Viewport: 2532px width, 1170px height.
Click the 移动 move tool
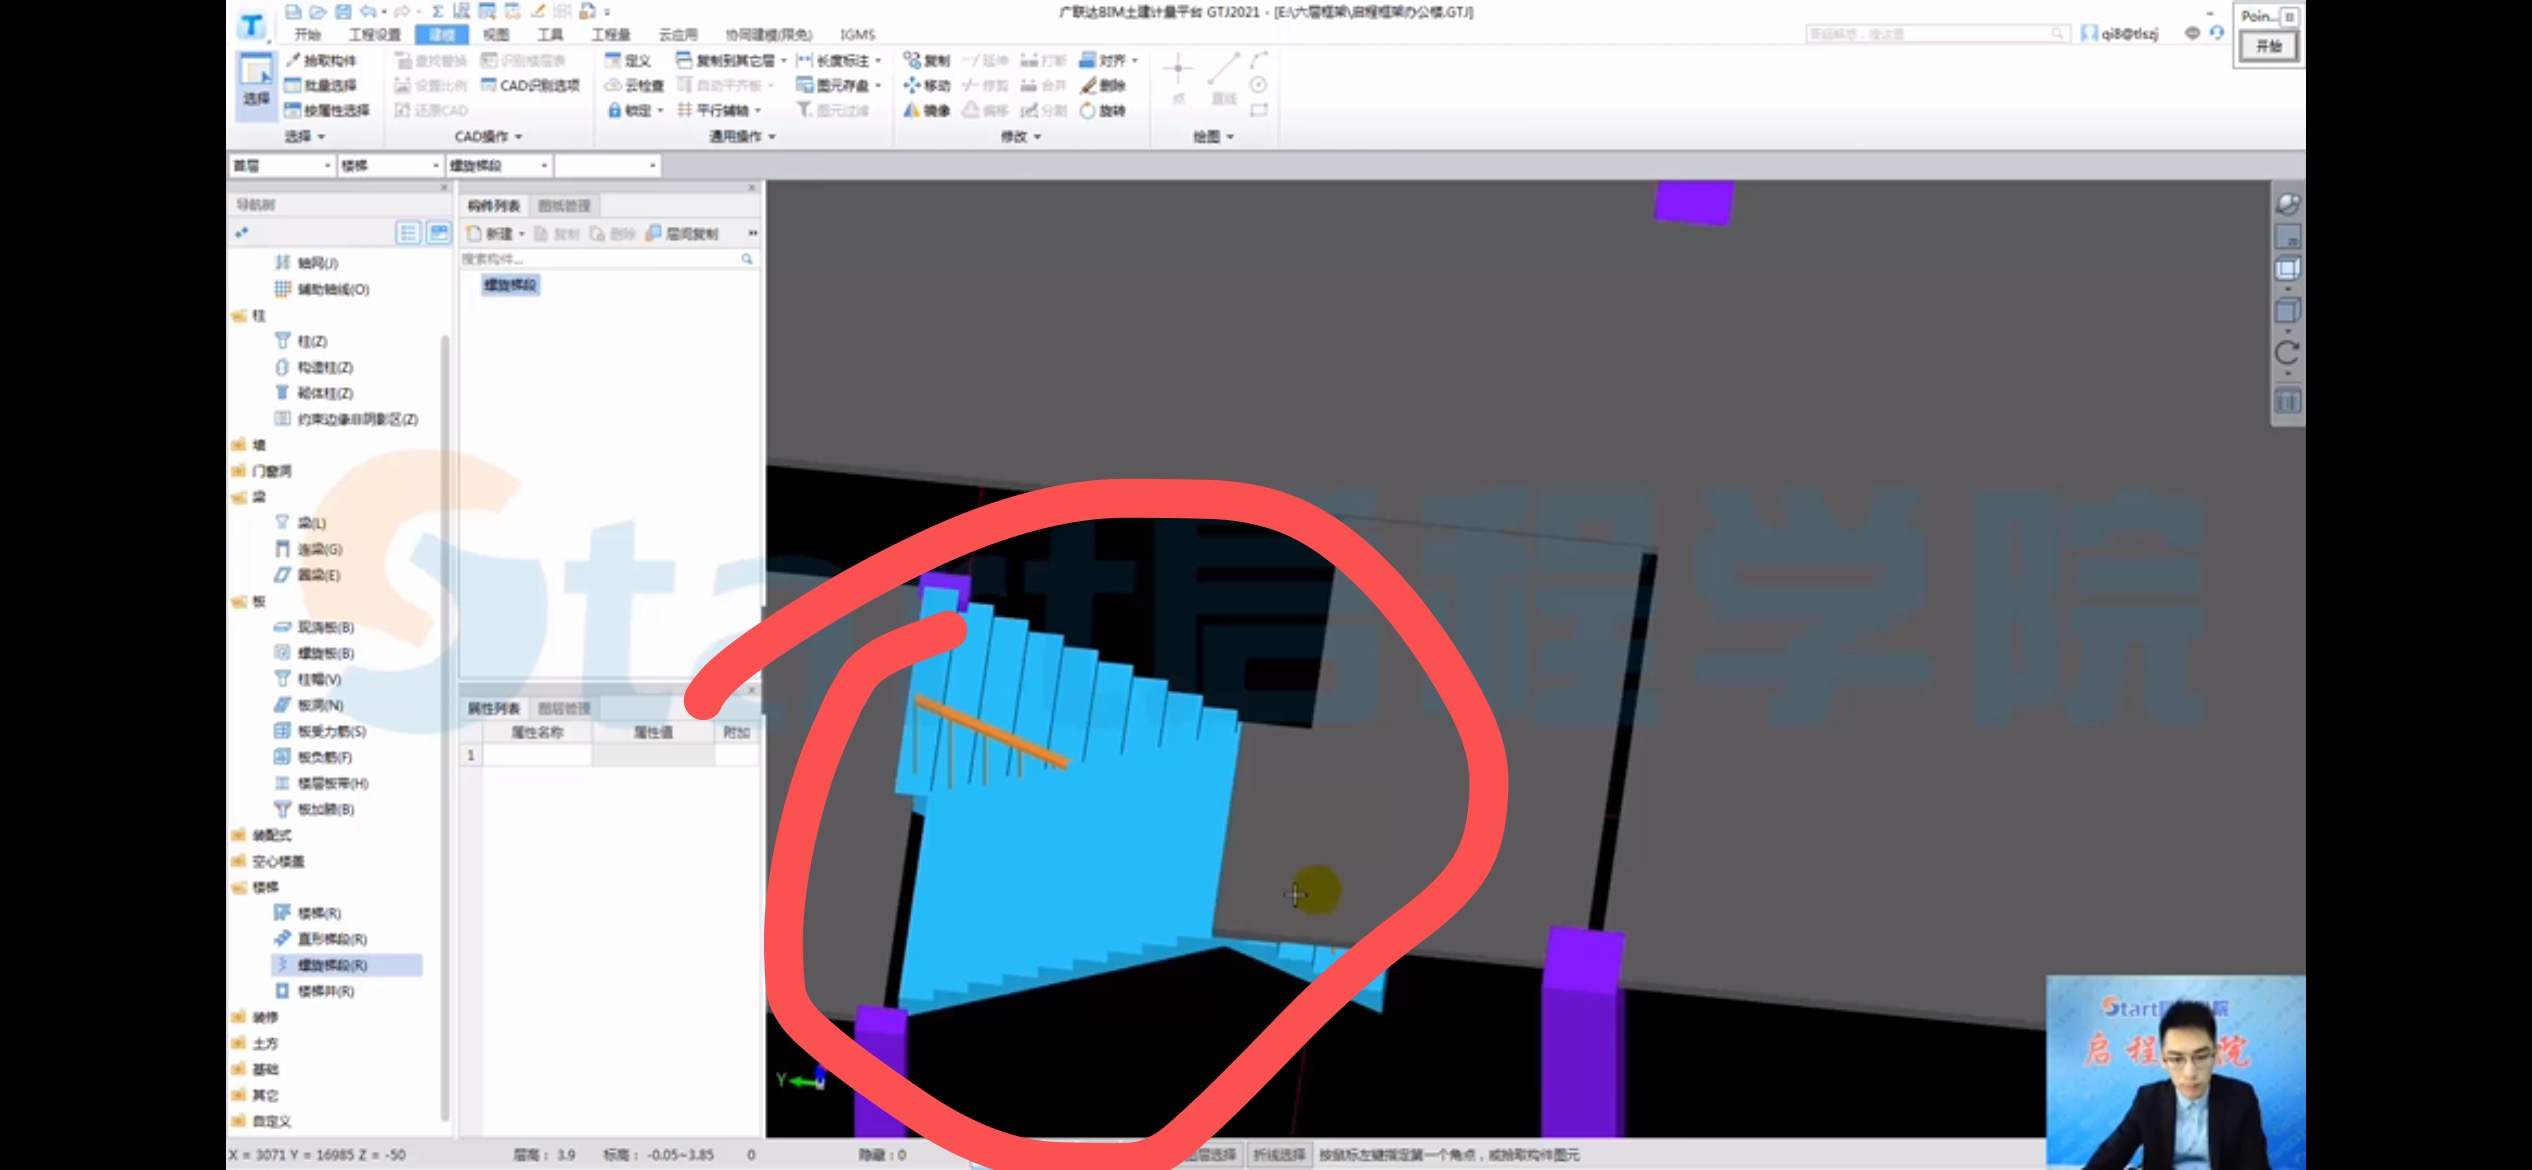pyautogui.click(x=926, y=85)
